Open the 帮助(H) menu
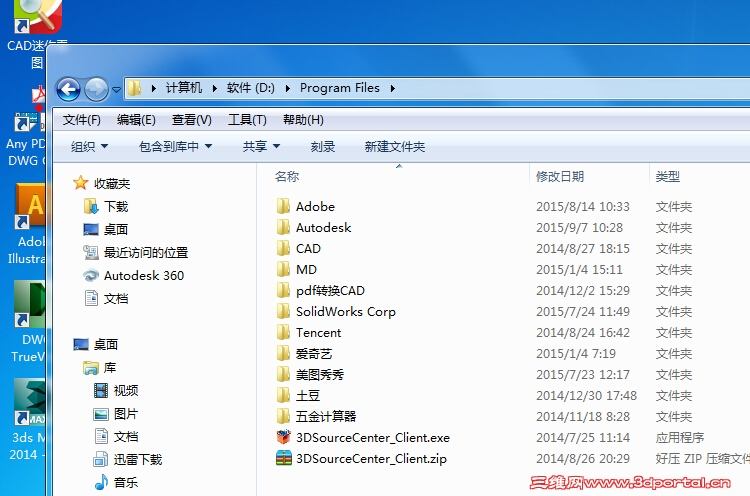This screenshot has width=750, height=496. pos(303,120)
